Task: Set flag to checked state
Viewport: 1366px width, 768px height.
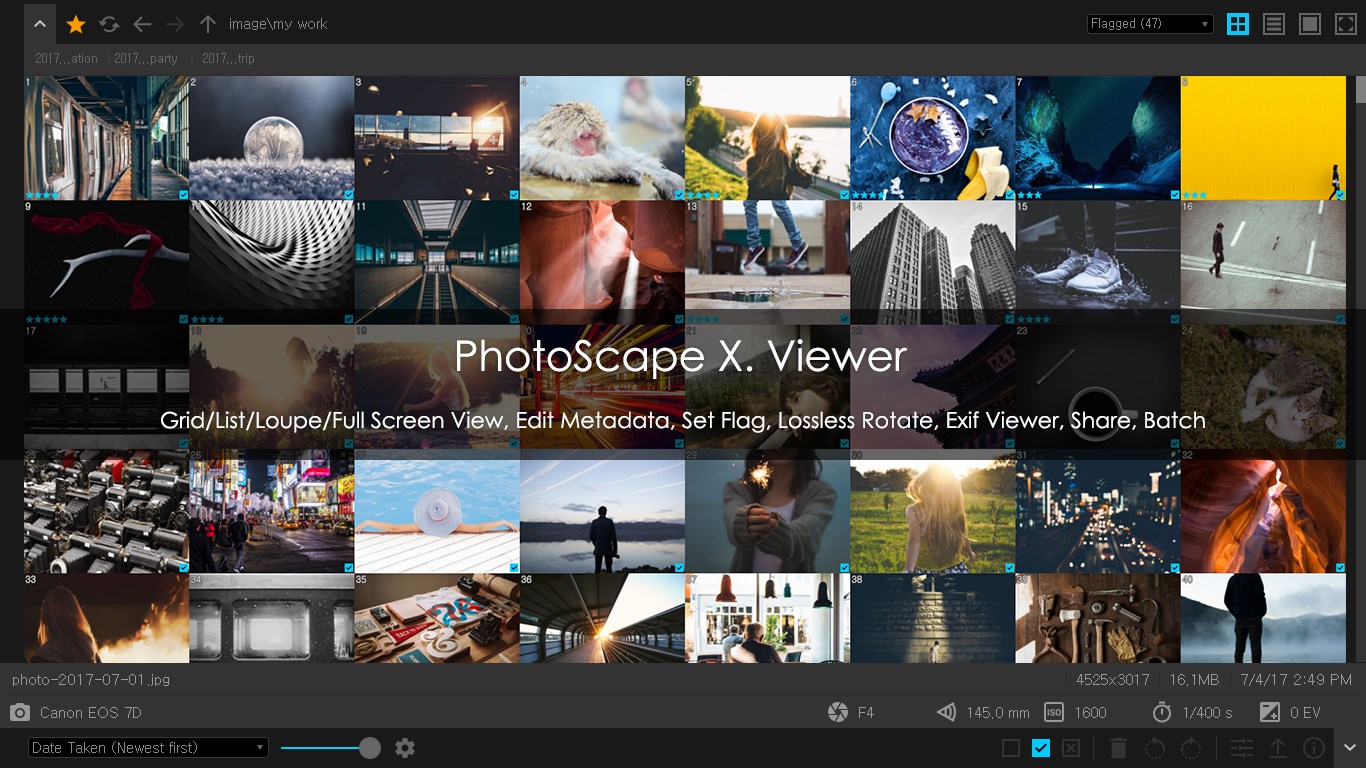Action: point(1040,747)
